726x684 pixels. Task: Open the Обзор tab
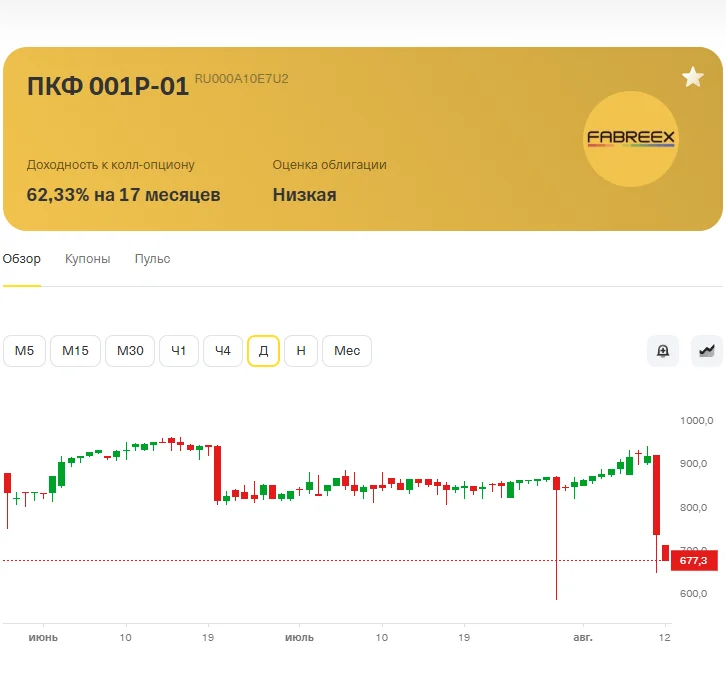click(22, 259)
